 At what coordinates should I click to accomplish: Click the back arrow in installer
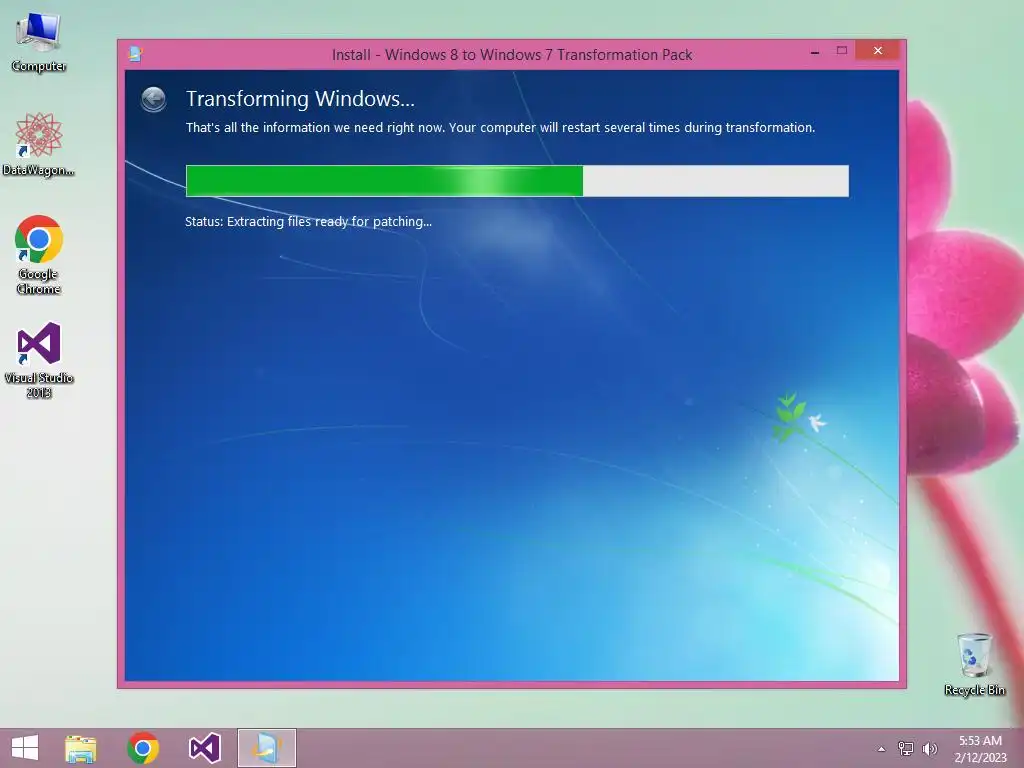pyautogui.click(x=153, y=100)
